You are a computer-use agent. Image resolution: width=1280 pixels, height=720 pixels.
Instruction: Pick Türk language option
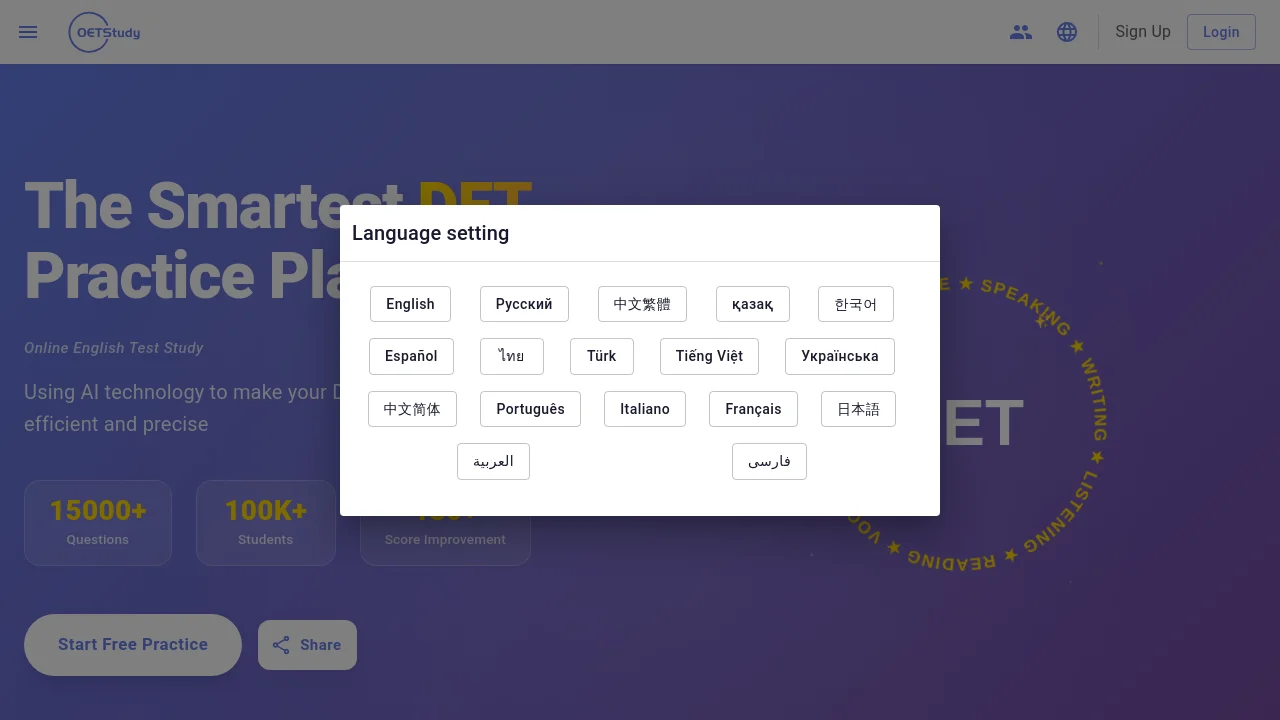tap(602, 356)
